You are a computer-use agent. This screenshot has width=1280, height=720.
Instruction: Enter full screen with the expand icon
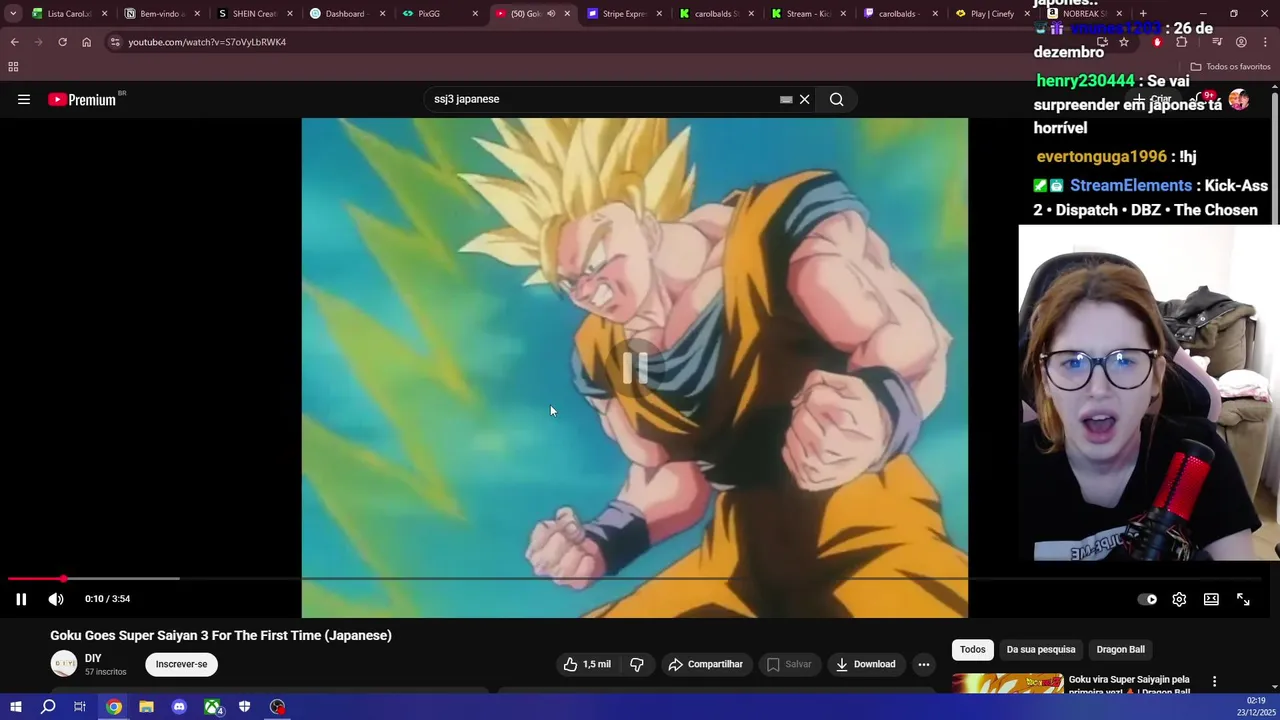[x=1243, y=599]
